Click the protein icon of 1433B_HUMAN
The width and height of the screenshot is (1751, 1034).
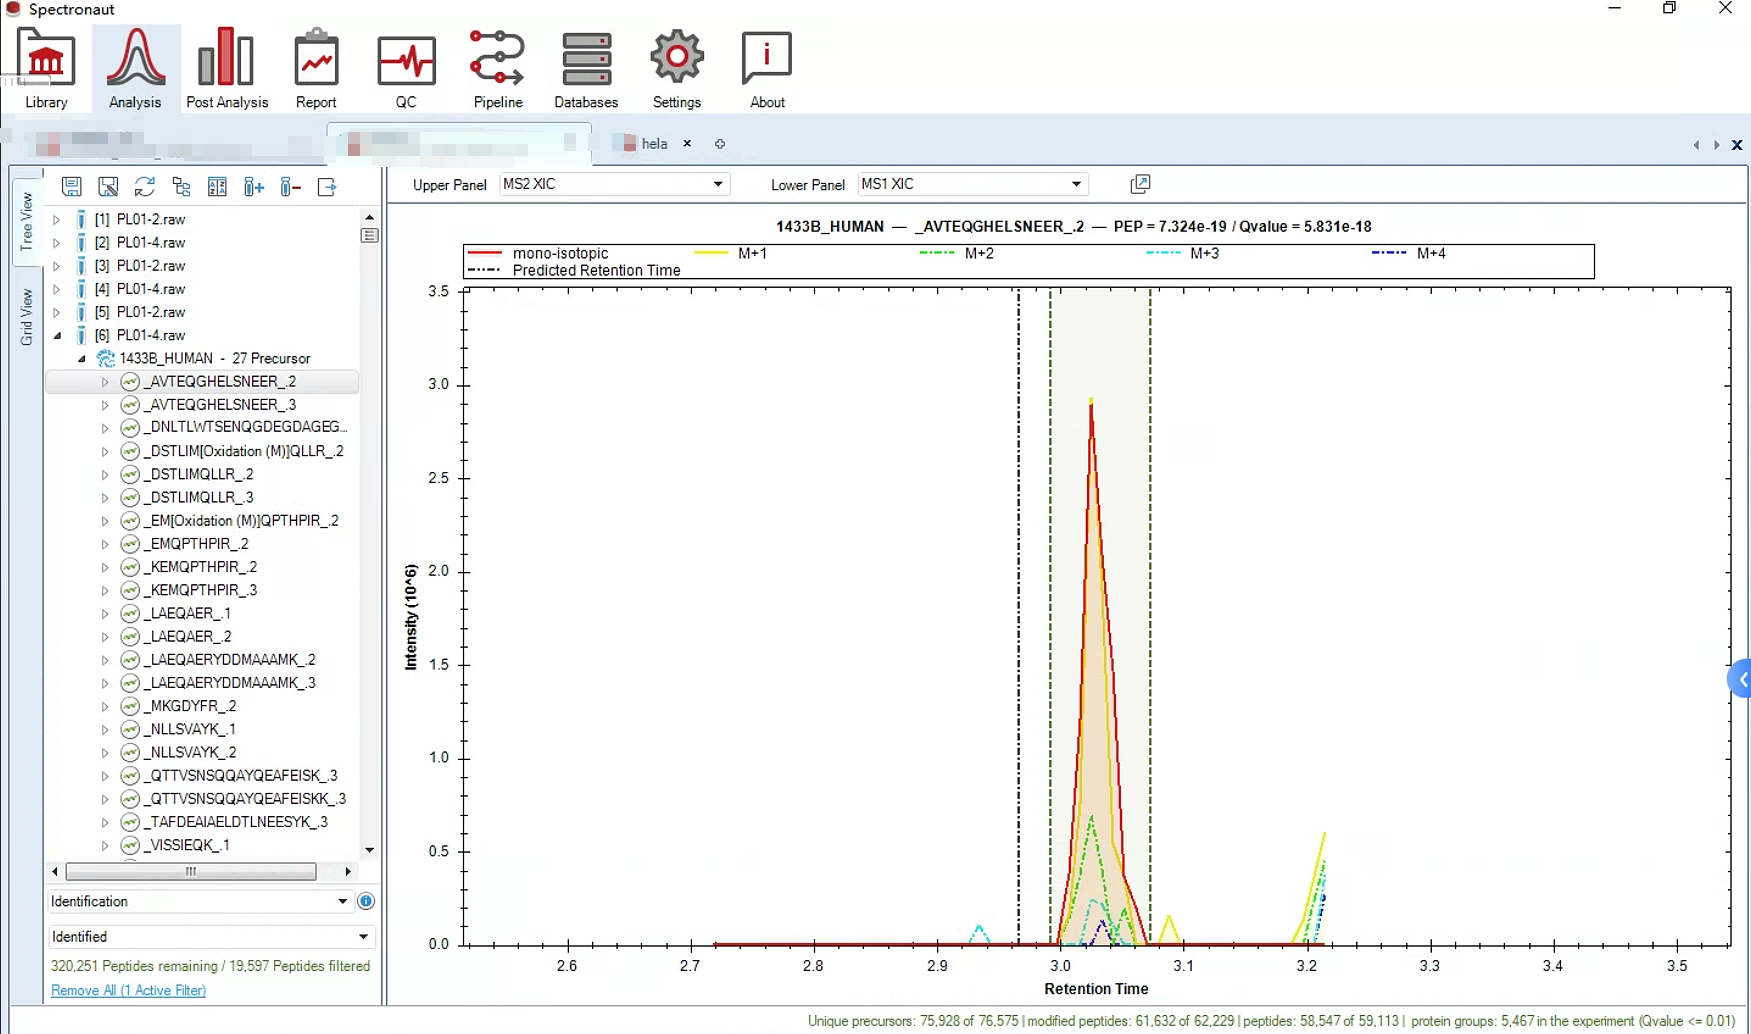click(105, 358)
